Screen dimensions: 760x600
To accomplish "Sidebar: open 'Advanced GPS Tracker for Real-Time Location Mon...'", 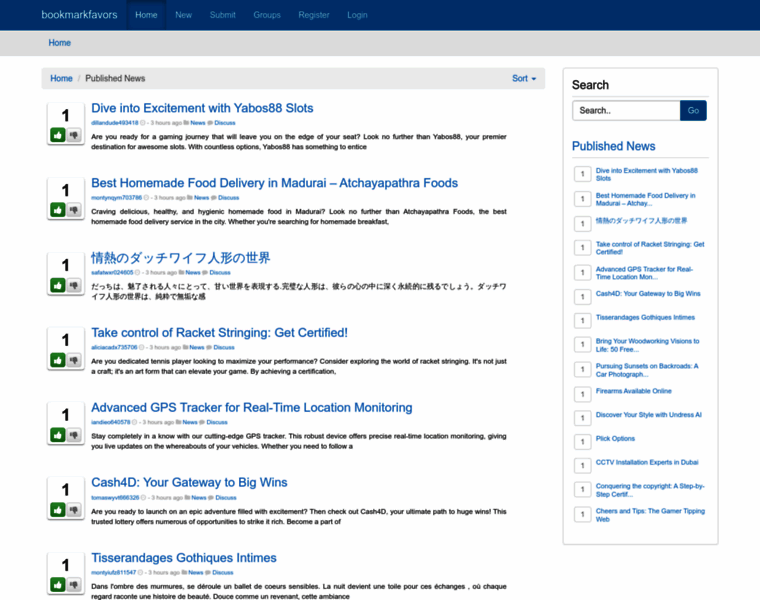I will coord(644,273).
